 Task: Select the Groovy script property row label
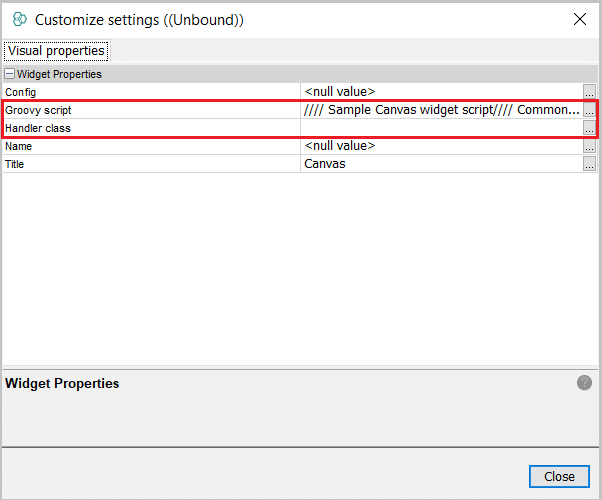pos(39,110)
